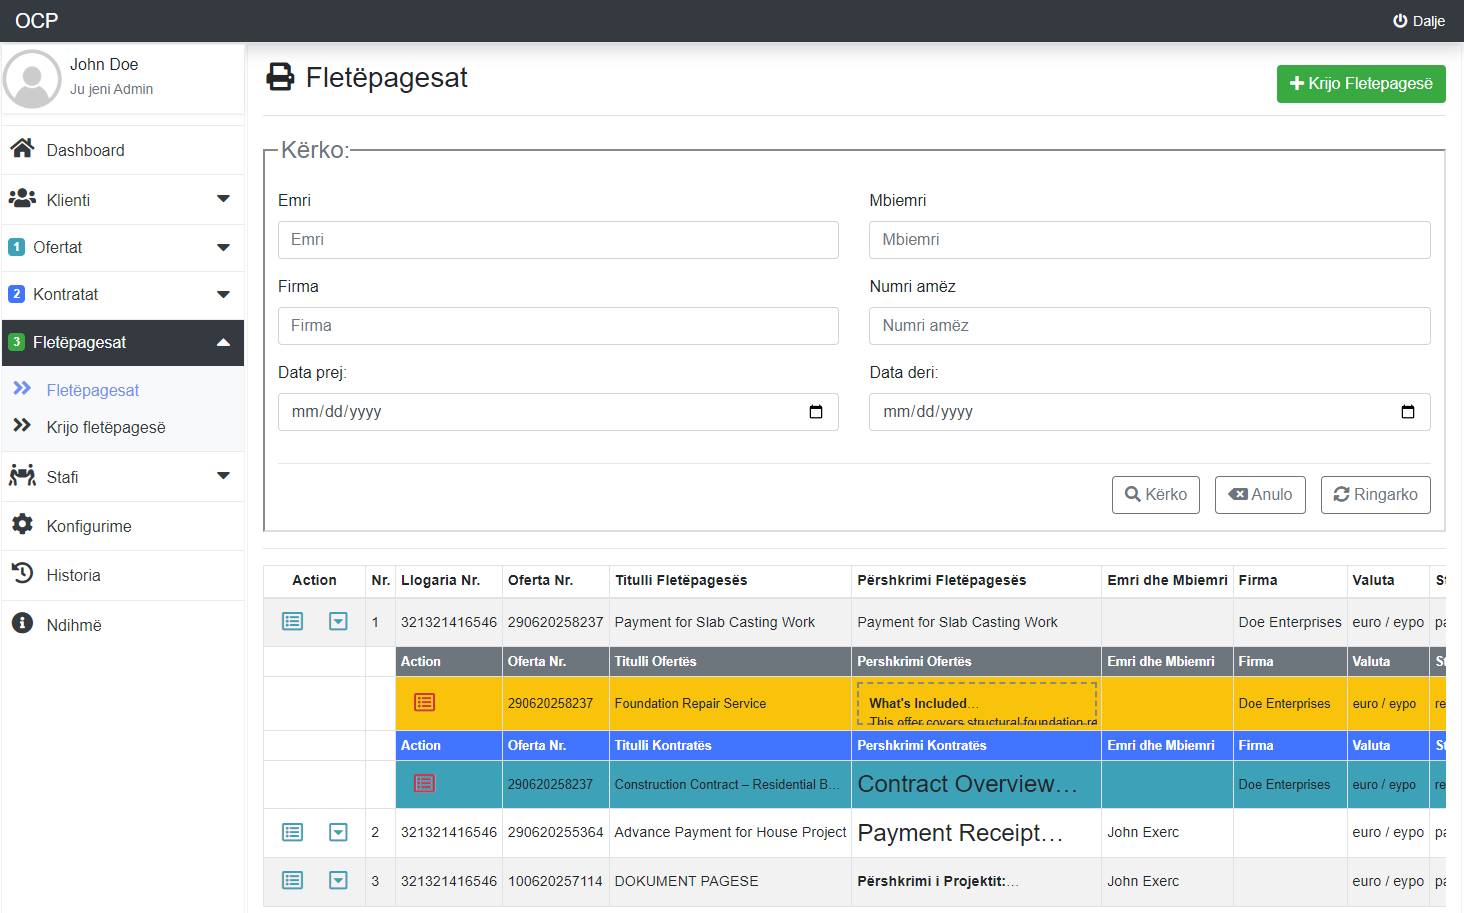Open detail list icon for row 1
This screenshot has width=1464, height=913.
tap(292, 622)
